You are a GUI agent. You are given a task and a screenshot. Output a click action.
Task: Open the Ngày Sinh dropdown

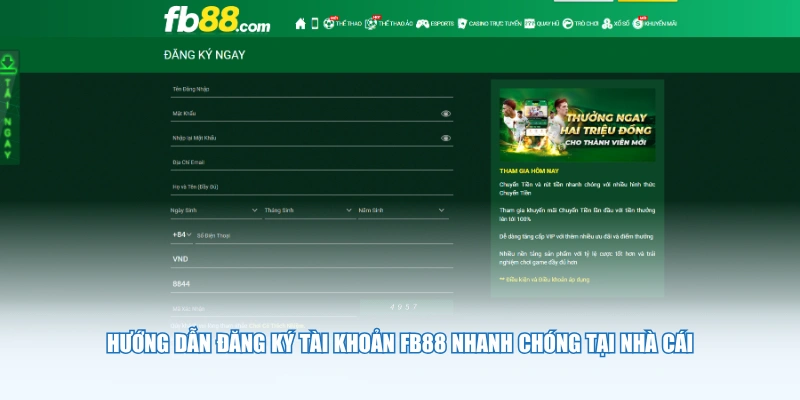pyautogui.click(x=216, y=210)
